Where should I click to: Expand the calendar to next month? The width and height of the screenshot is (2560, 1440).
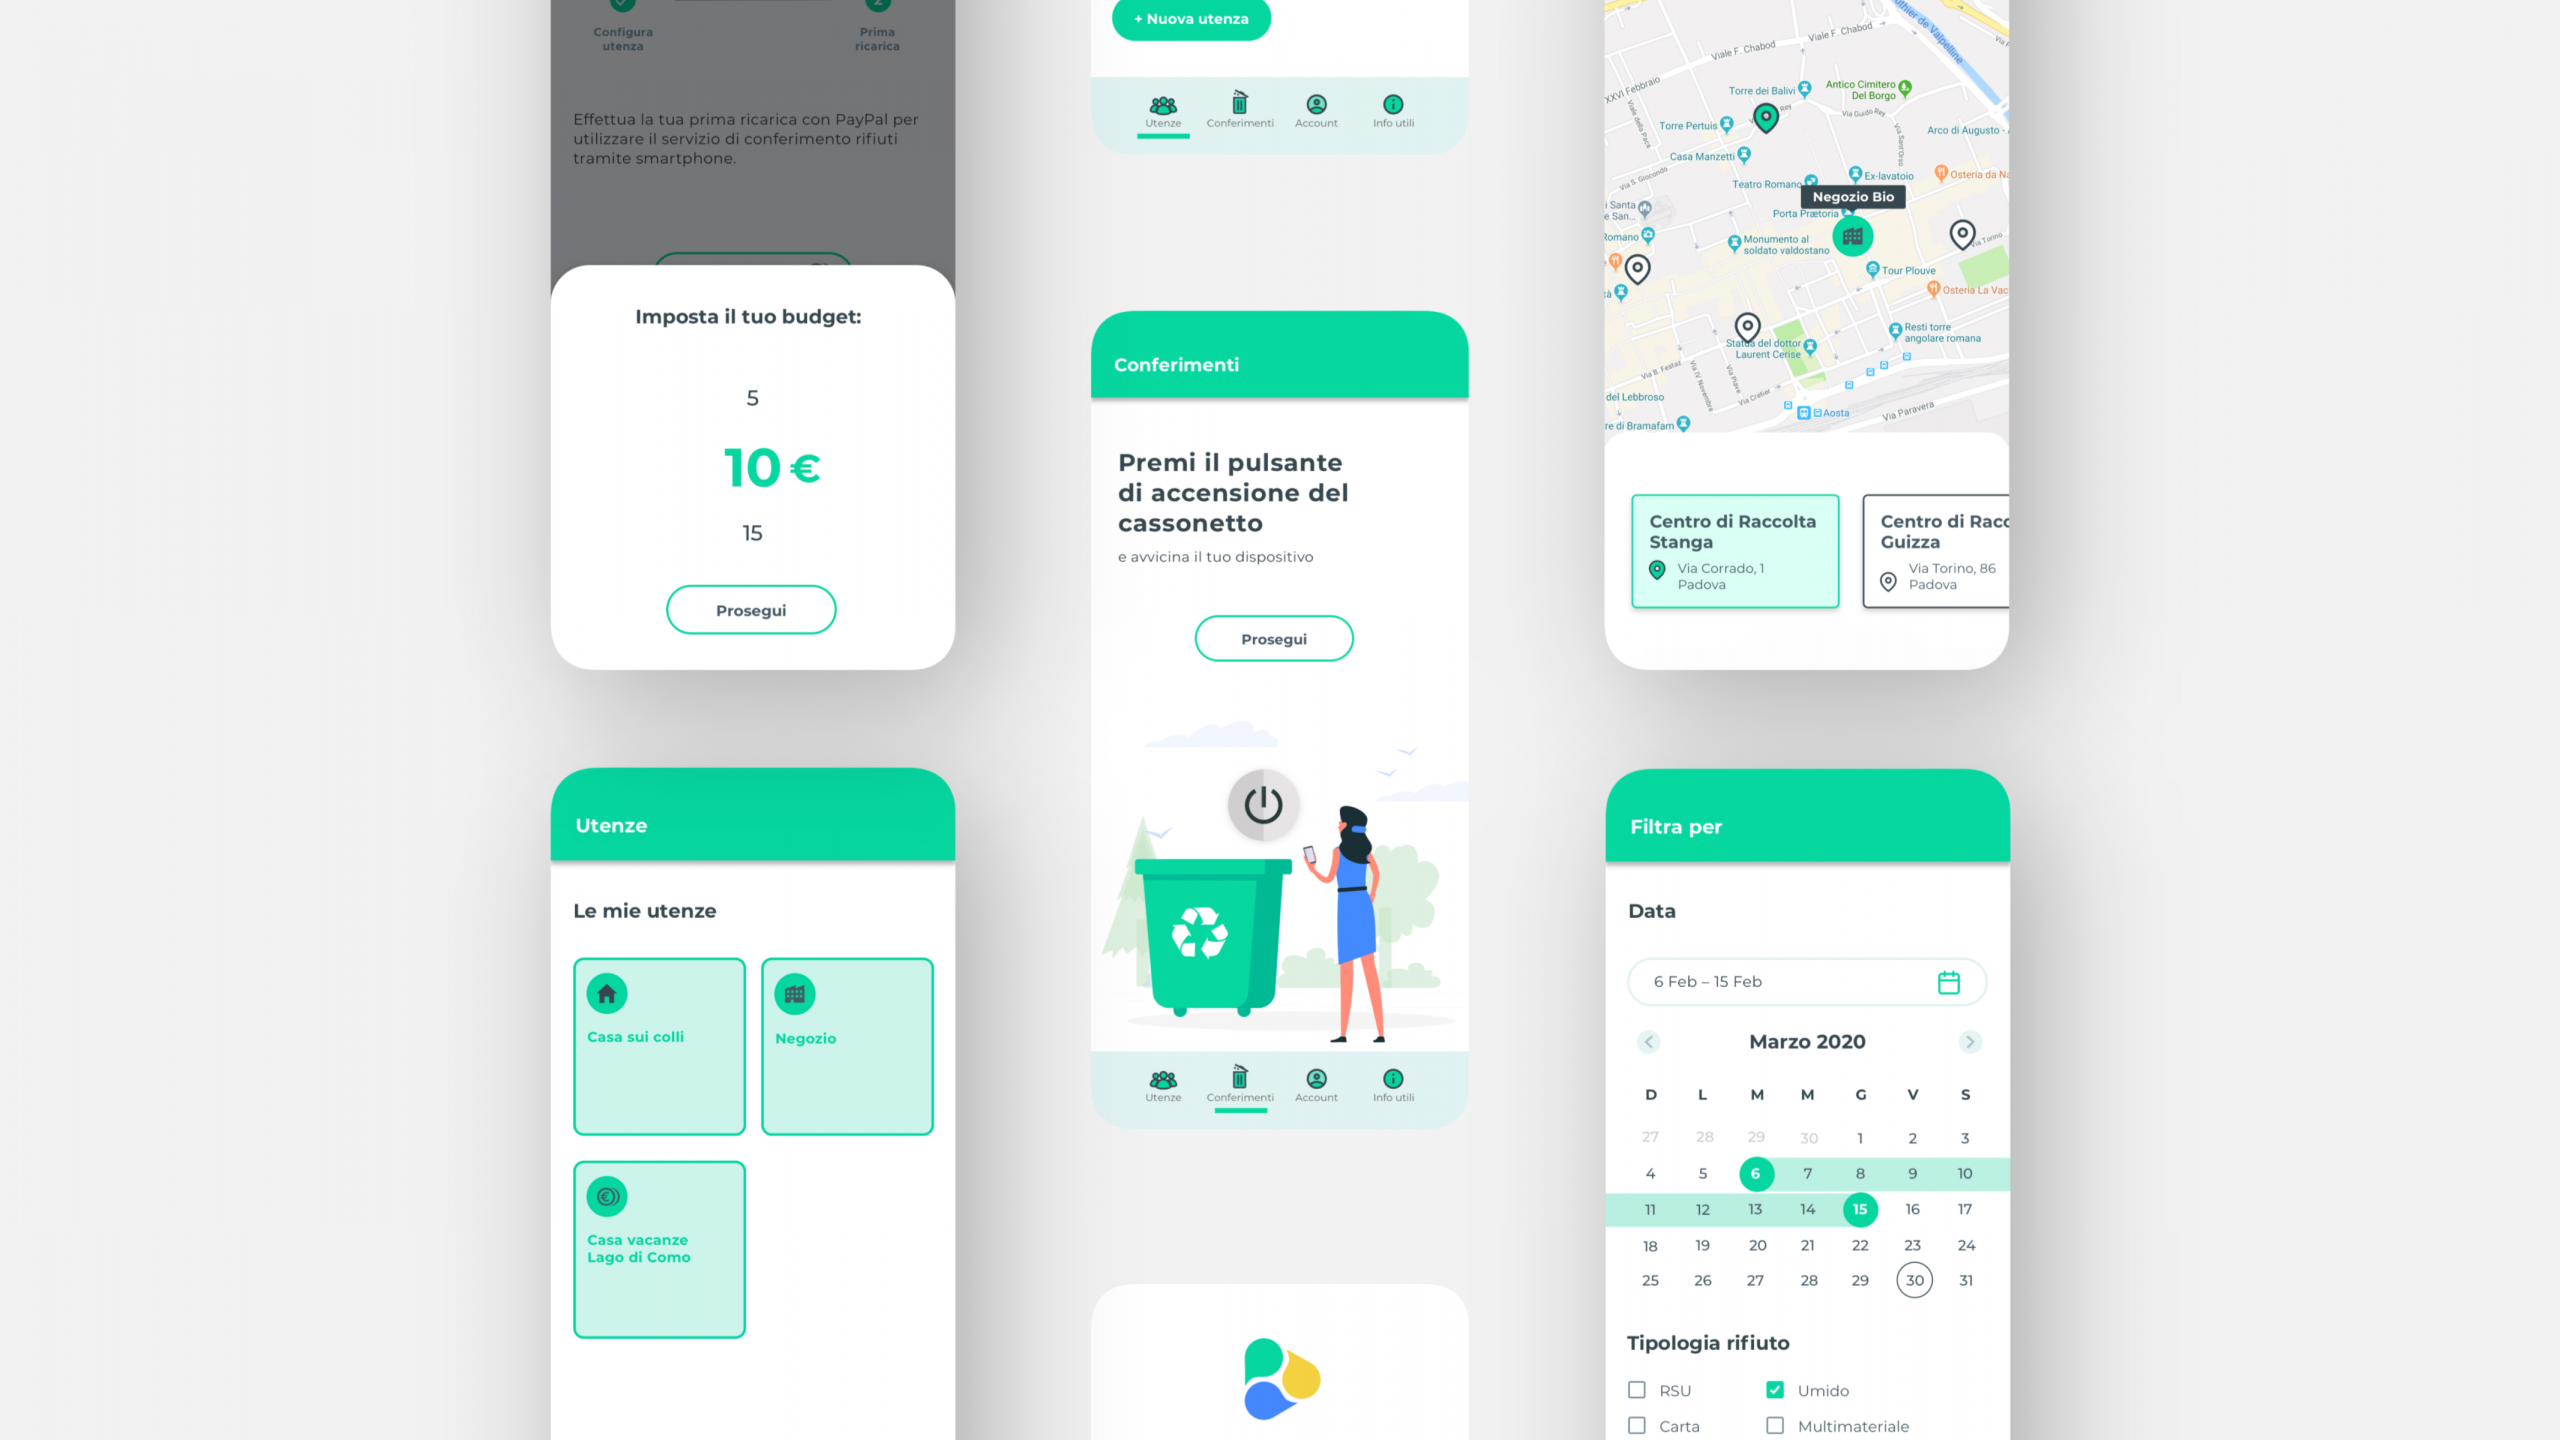tap(1969, 1041)
